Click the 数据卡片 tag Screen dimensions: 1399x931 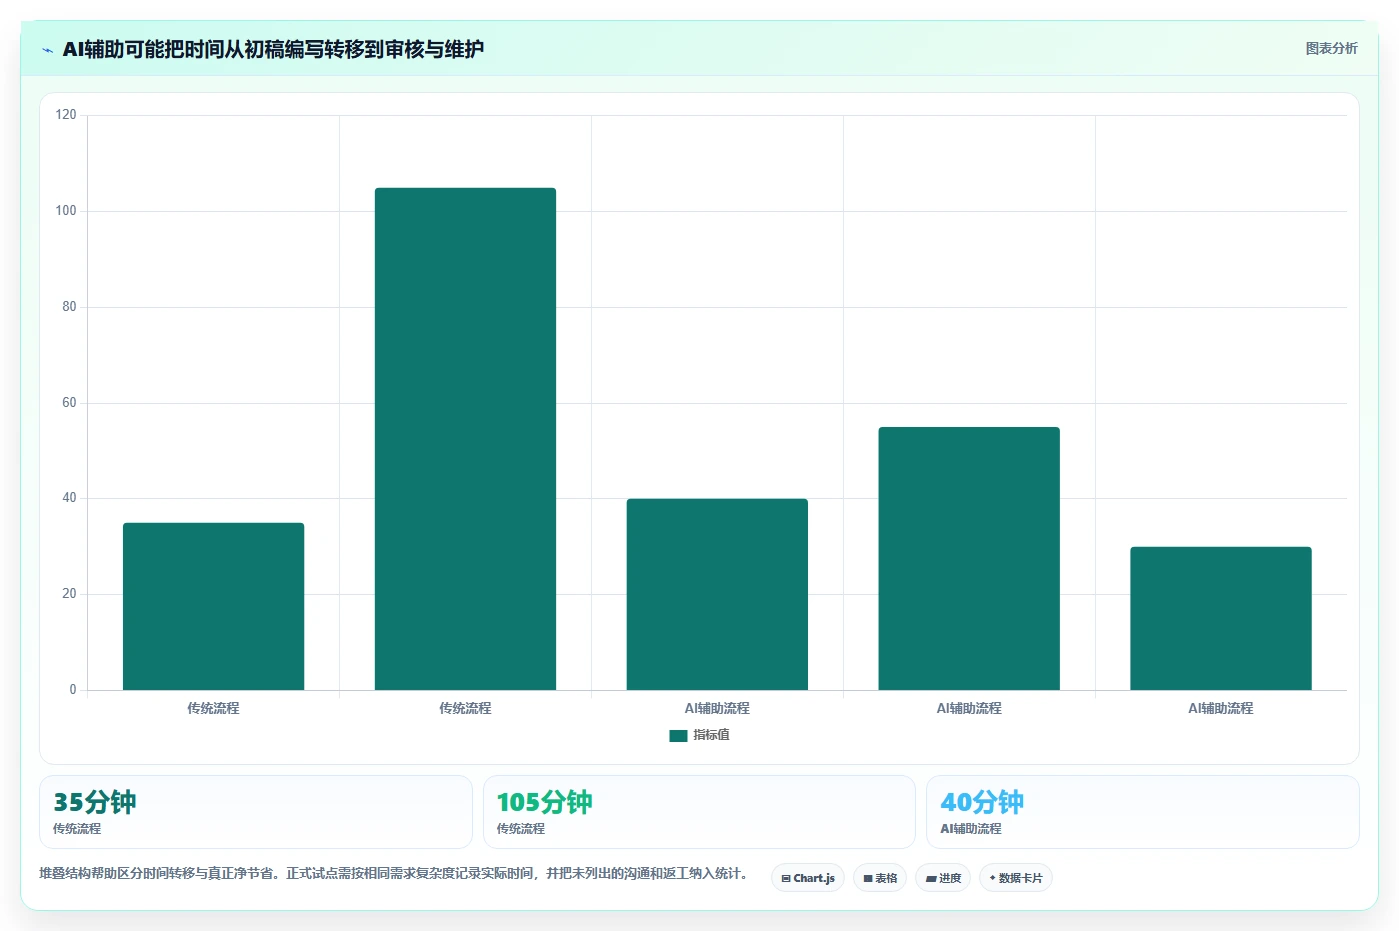1016,878
